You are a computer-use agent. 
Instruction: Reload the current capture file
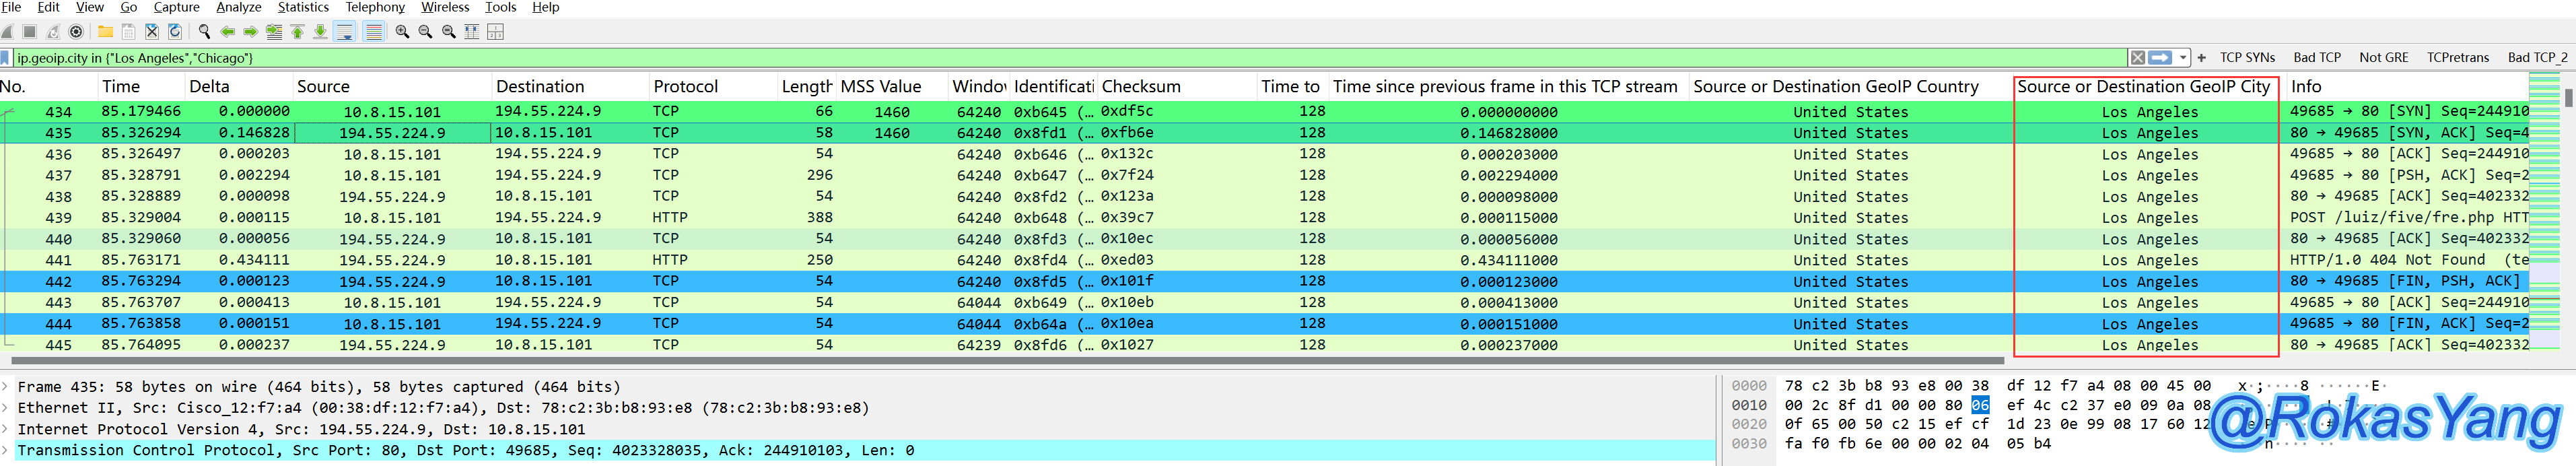175,32
